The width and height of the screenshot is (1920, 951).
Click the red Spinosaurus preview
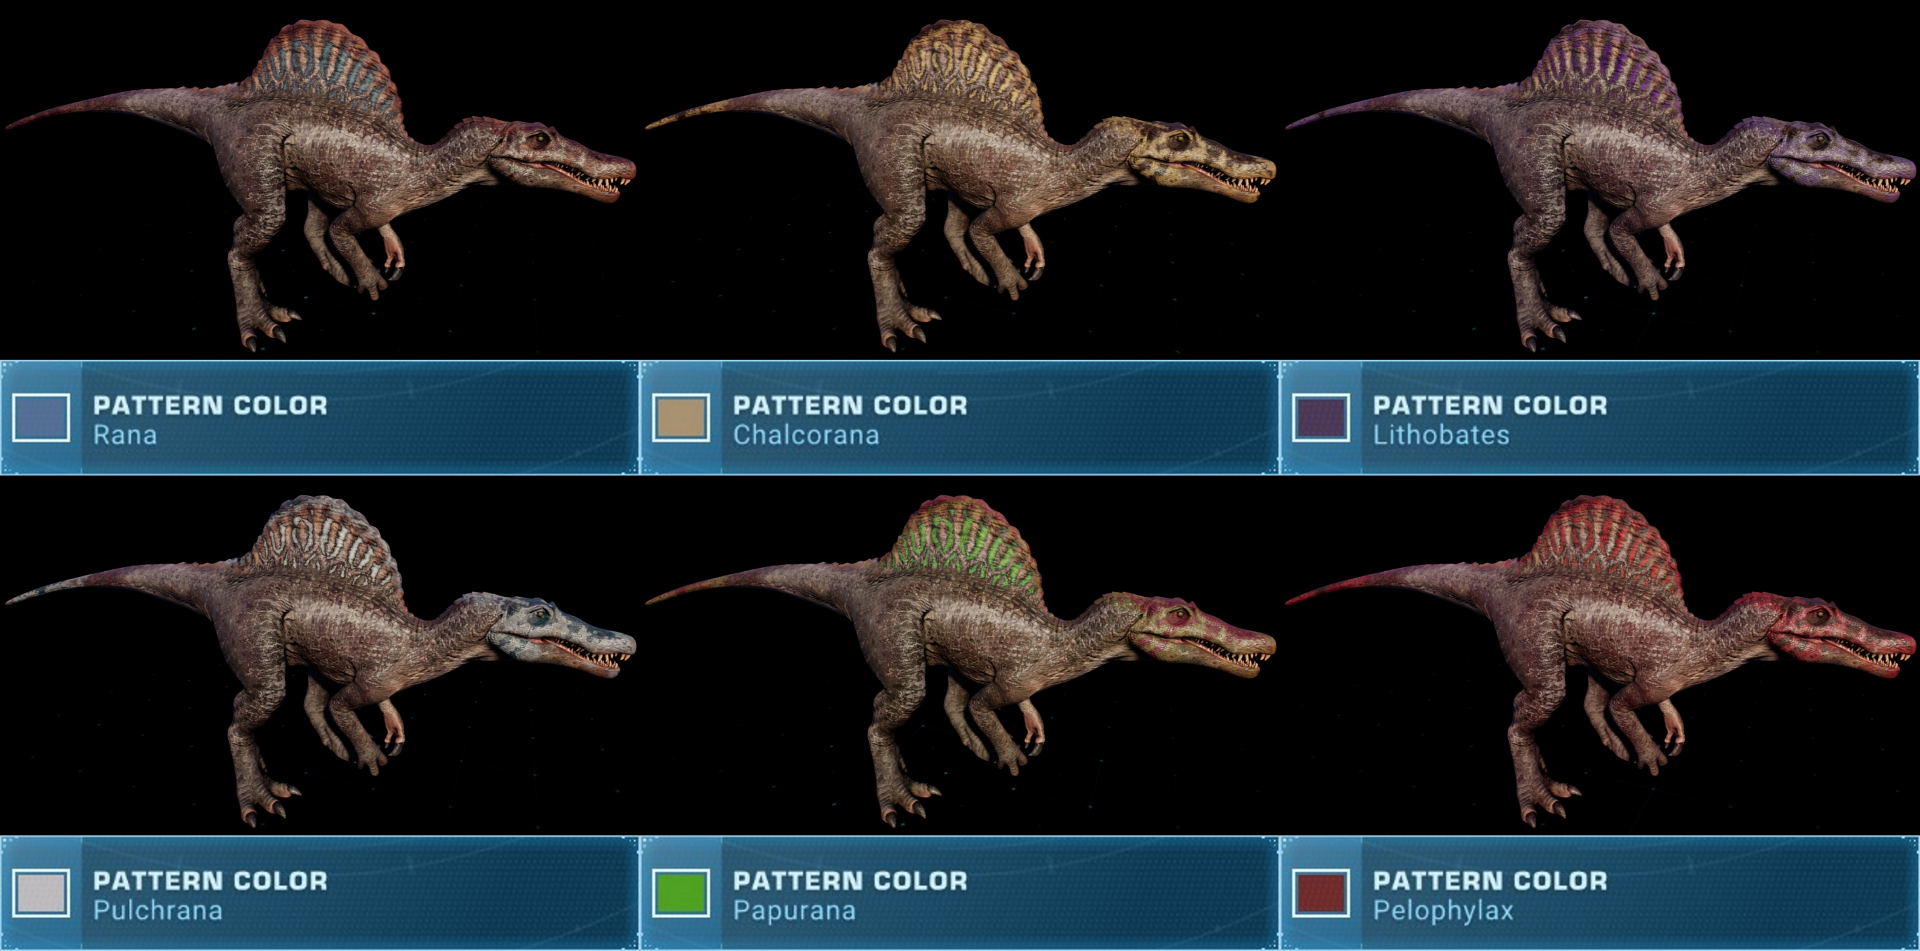pos(1600,660)
